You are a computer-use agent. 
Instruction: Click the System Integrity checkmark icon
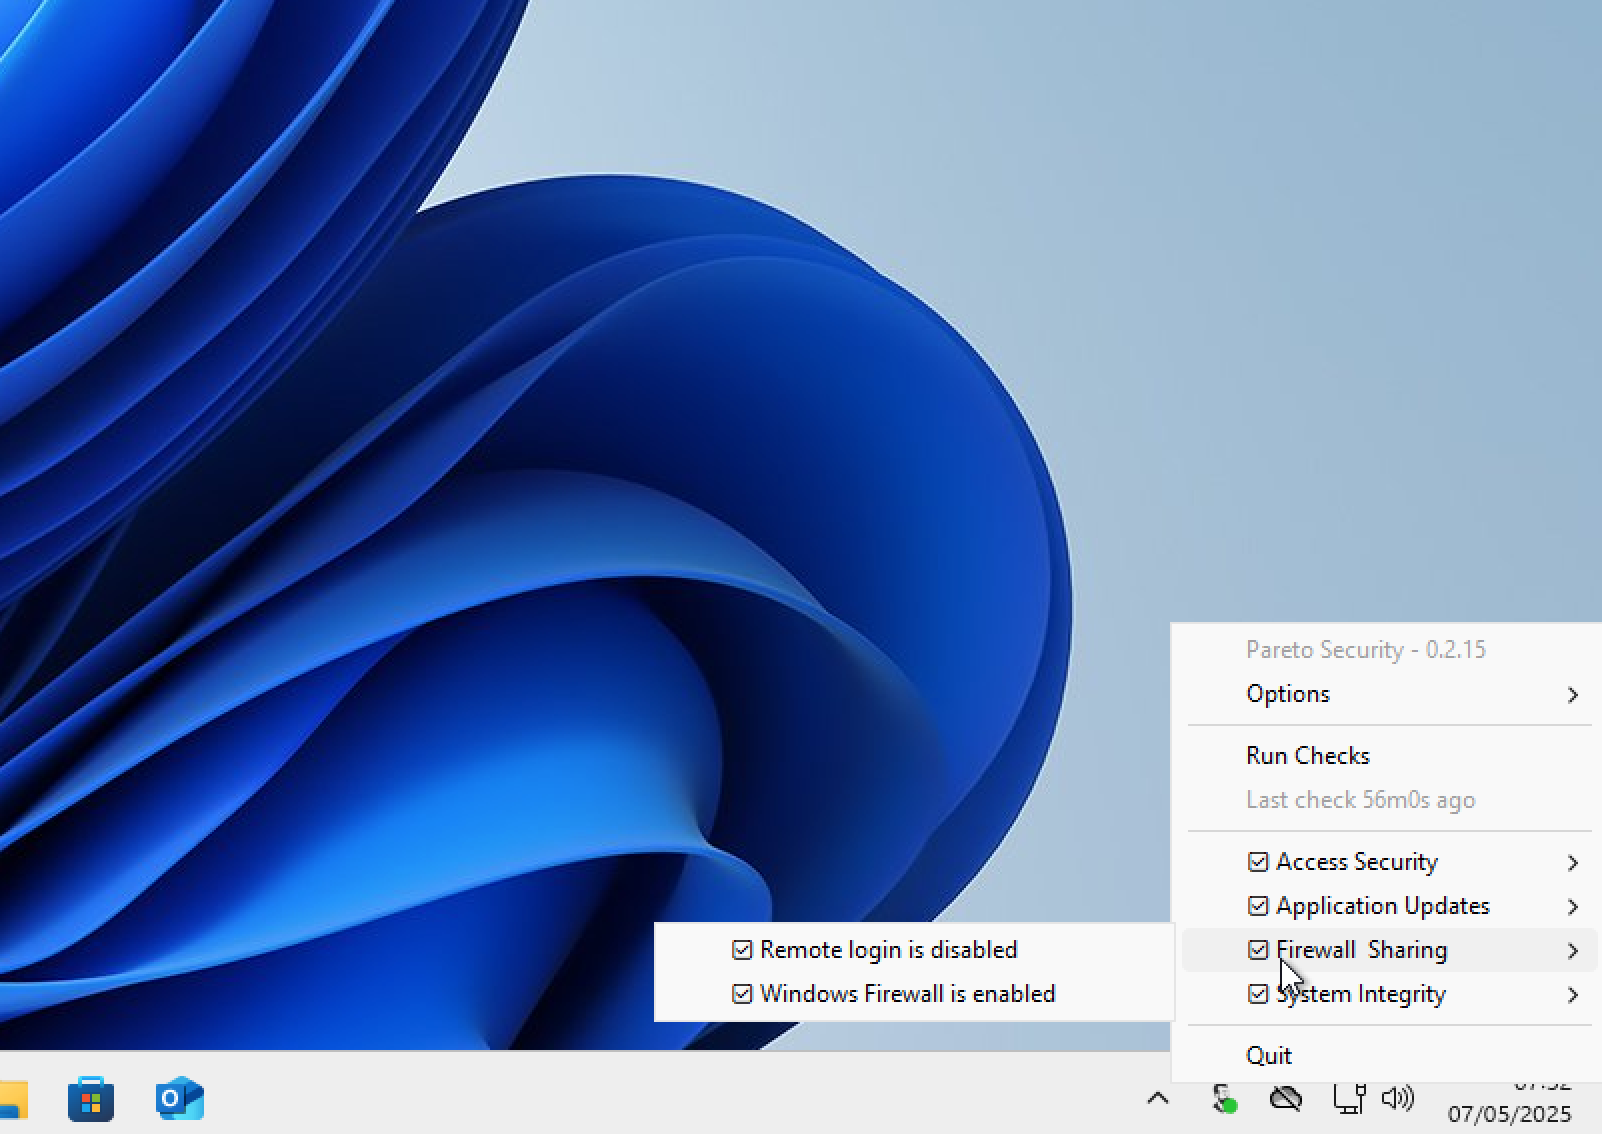(1258, 994)
